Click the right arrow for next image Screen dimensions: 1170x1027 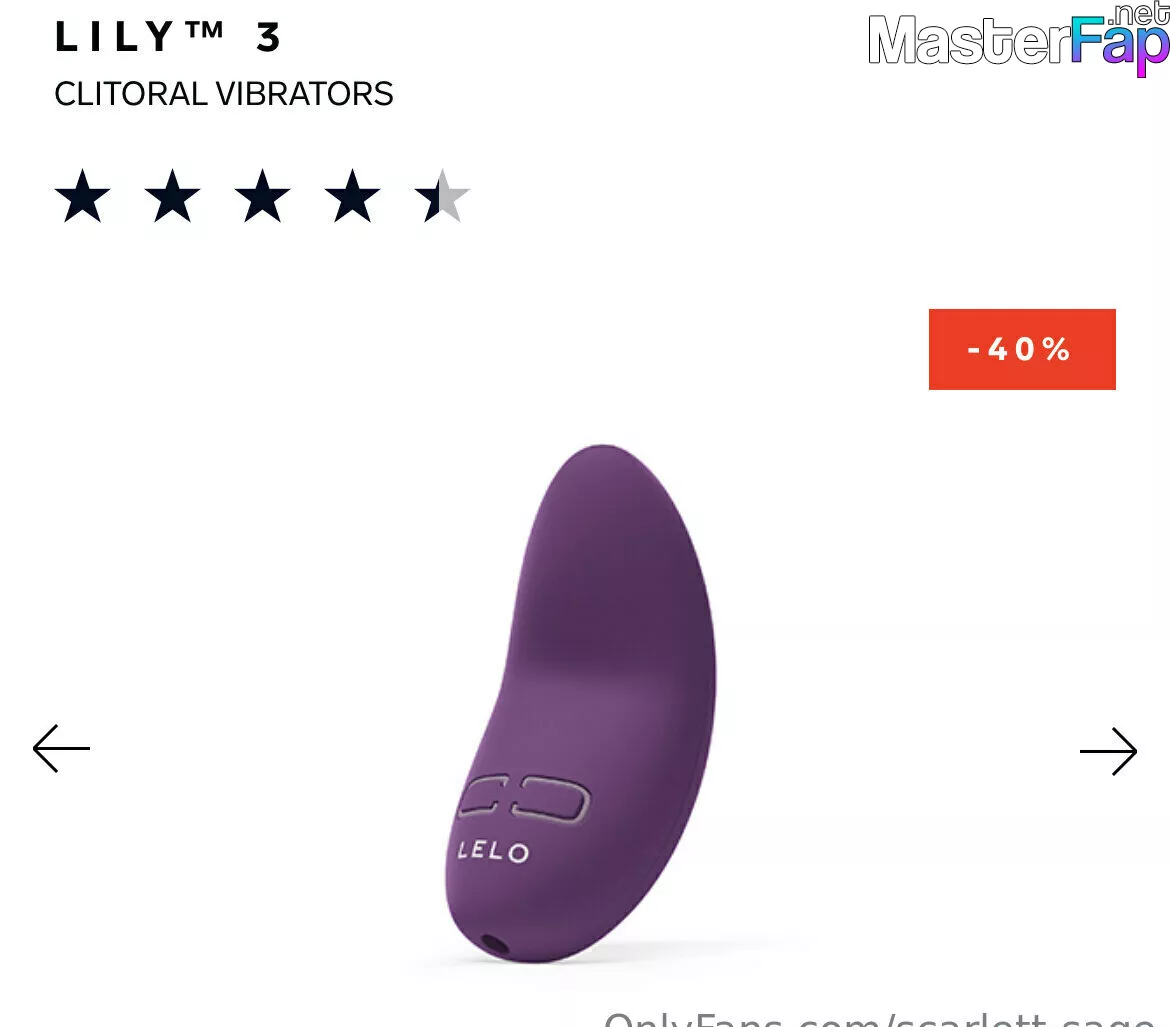pos(1108,751)
